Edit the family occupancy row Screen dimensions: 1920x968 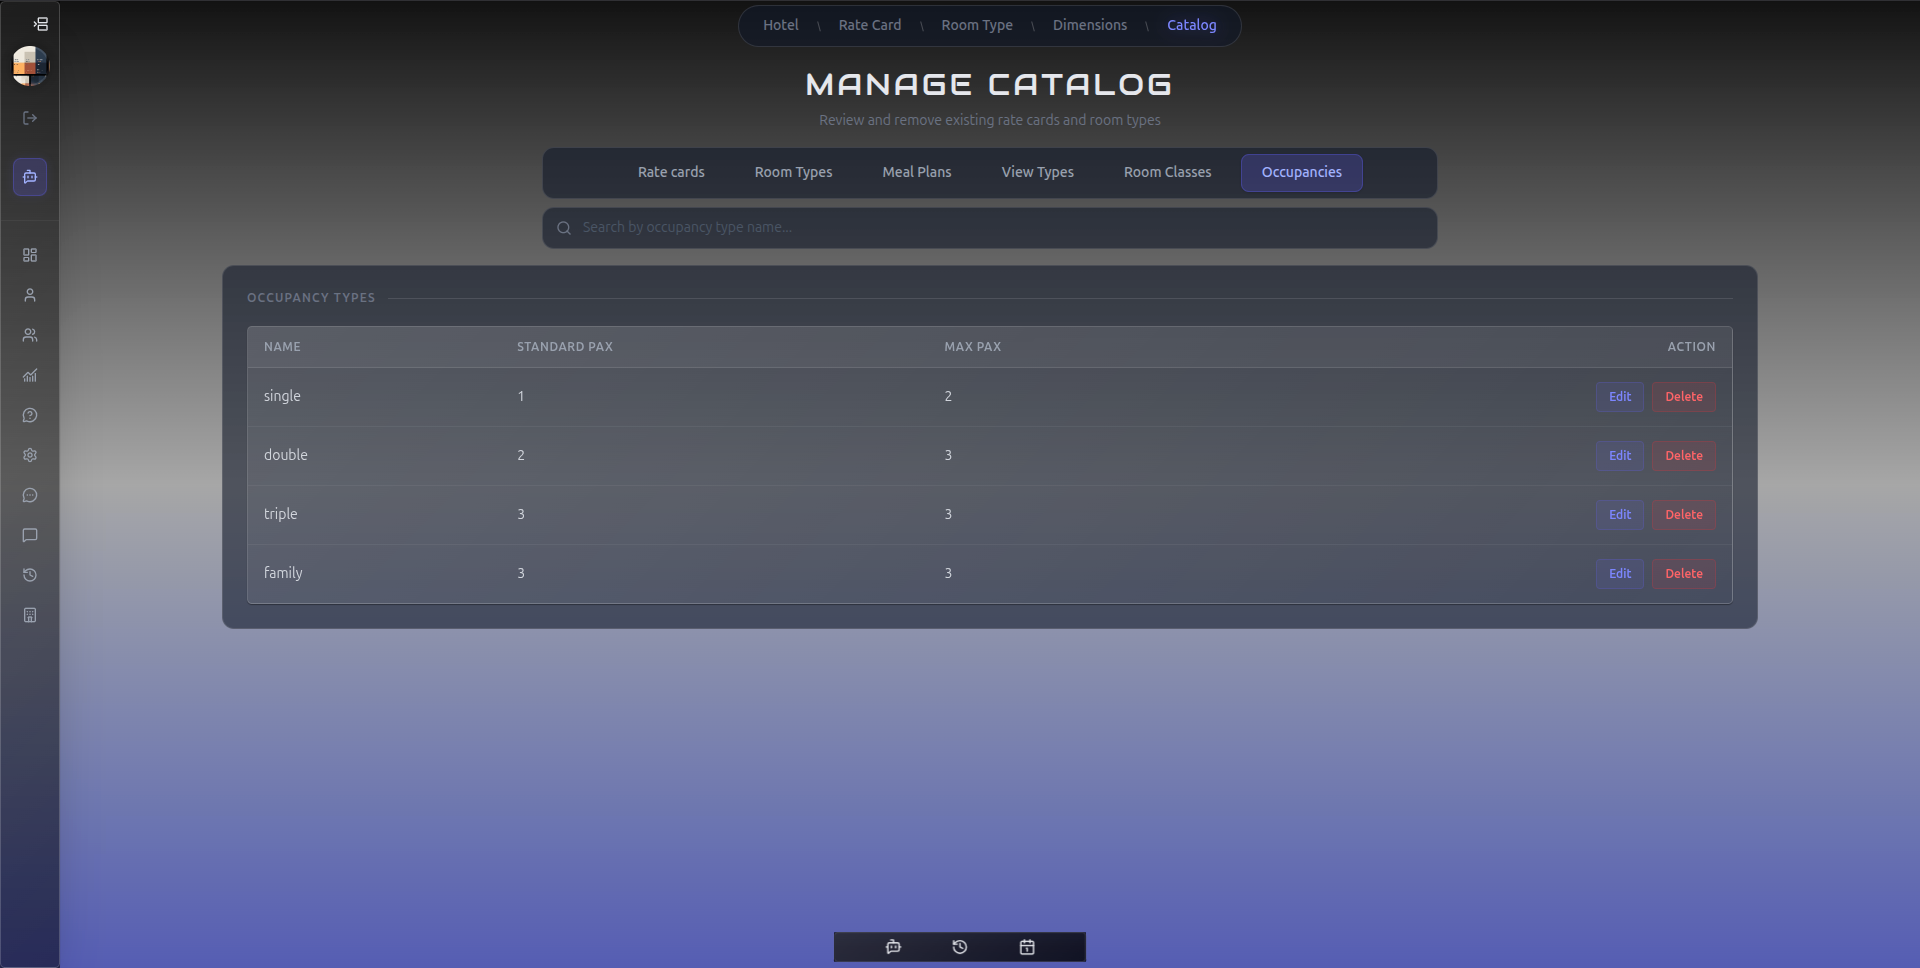(1619, 574)
